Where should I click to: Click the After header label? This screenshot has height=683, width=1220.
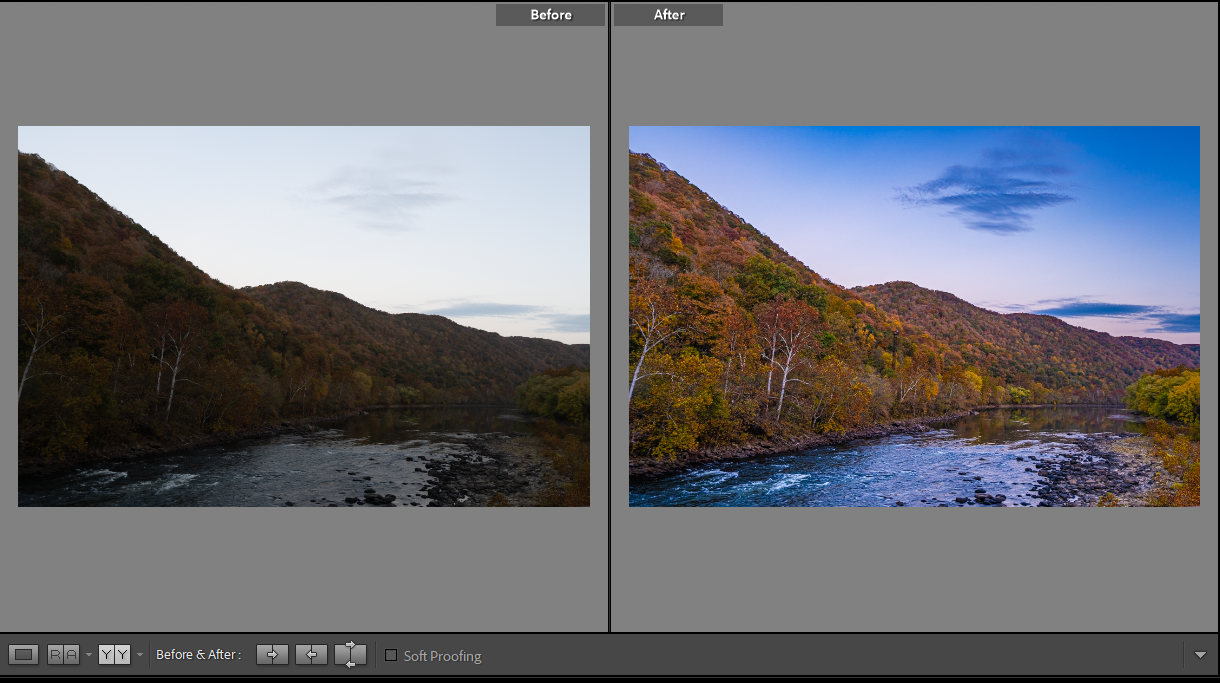(668, 15)
